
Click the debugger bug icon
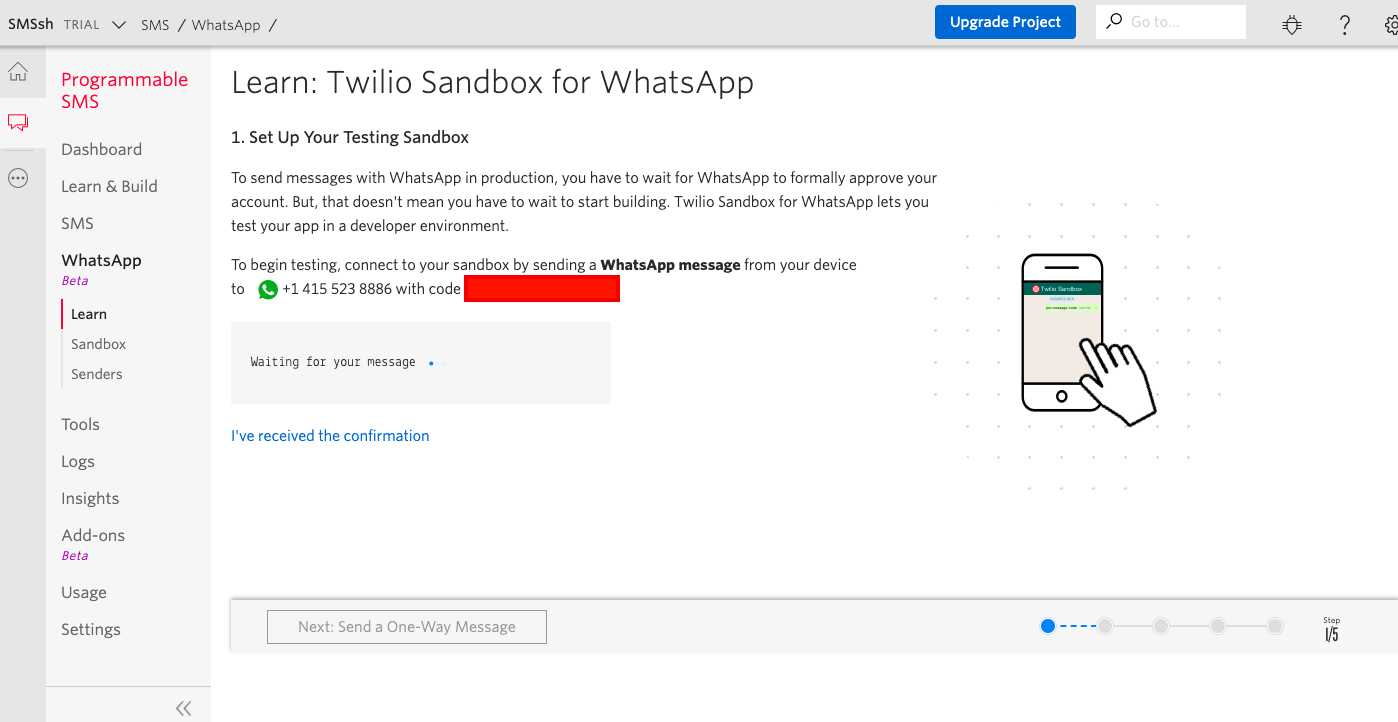[x=1292, y=25]
